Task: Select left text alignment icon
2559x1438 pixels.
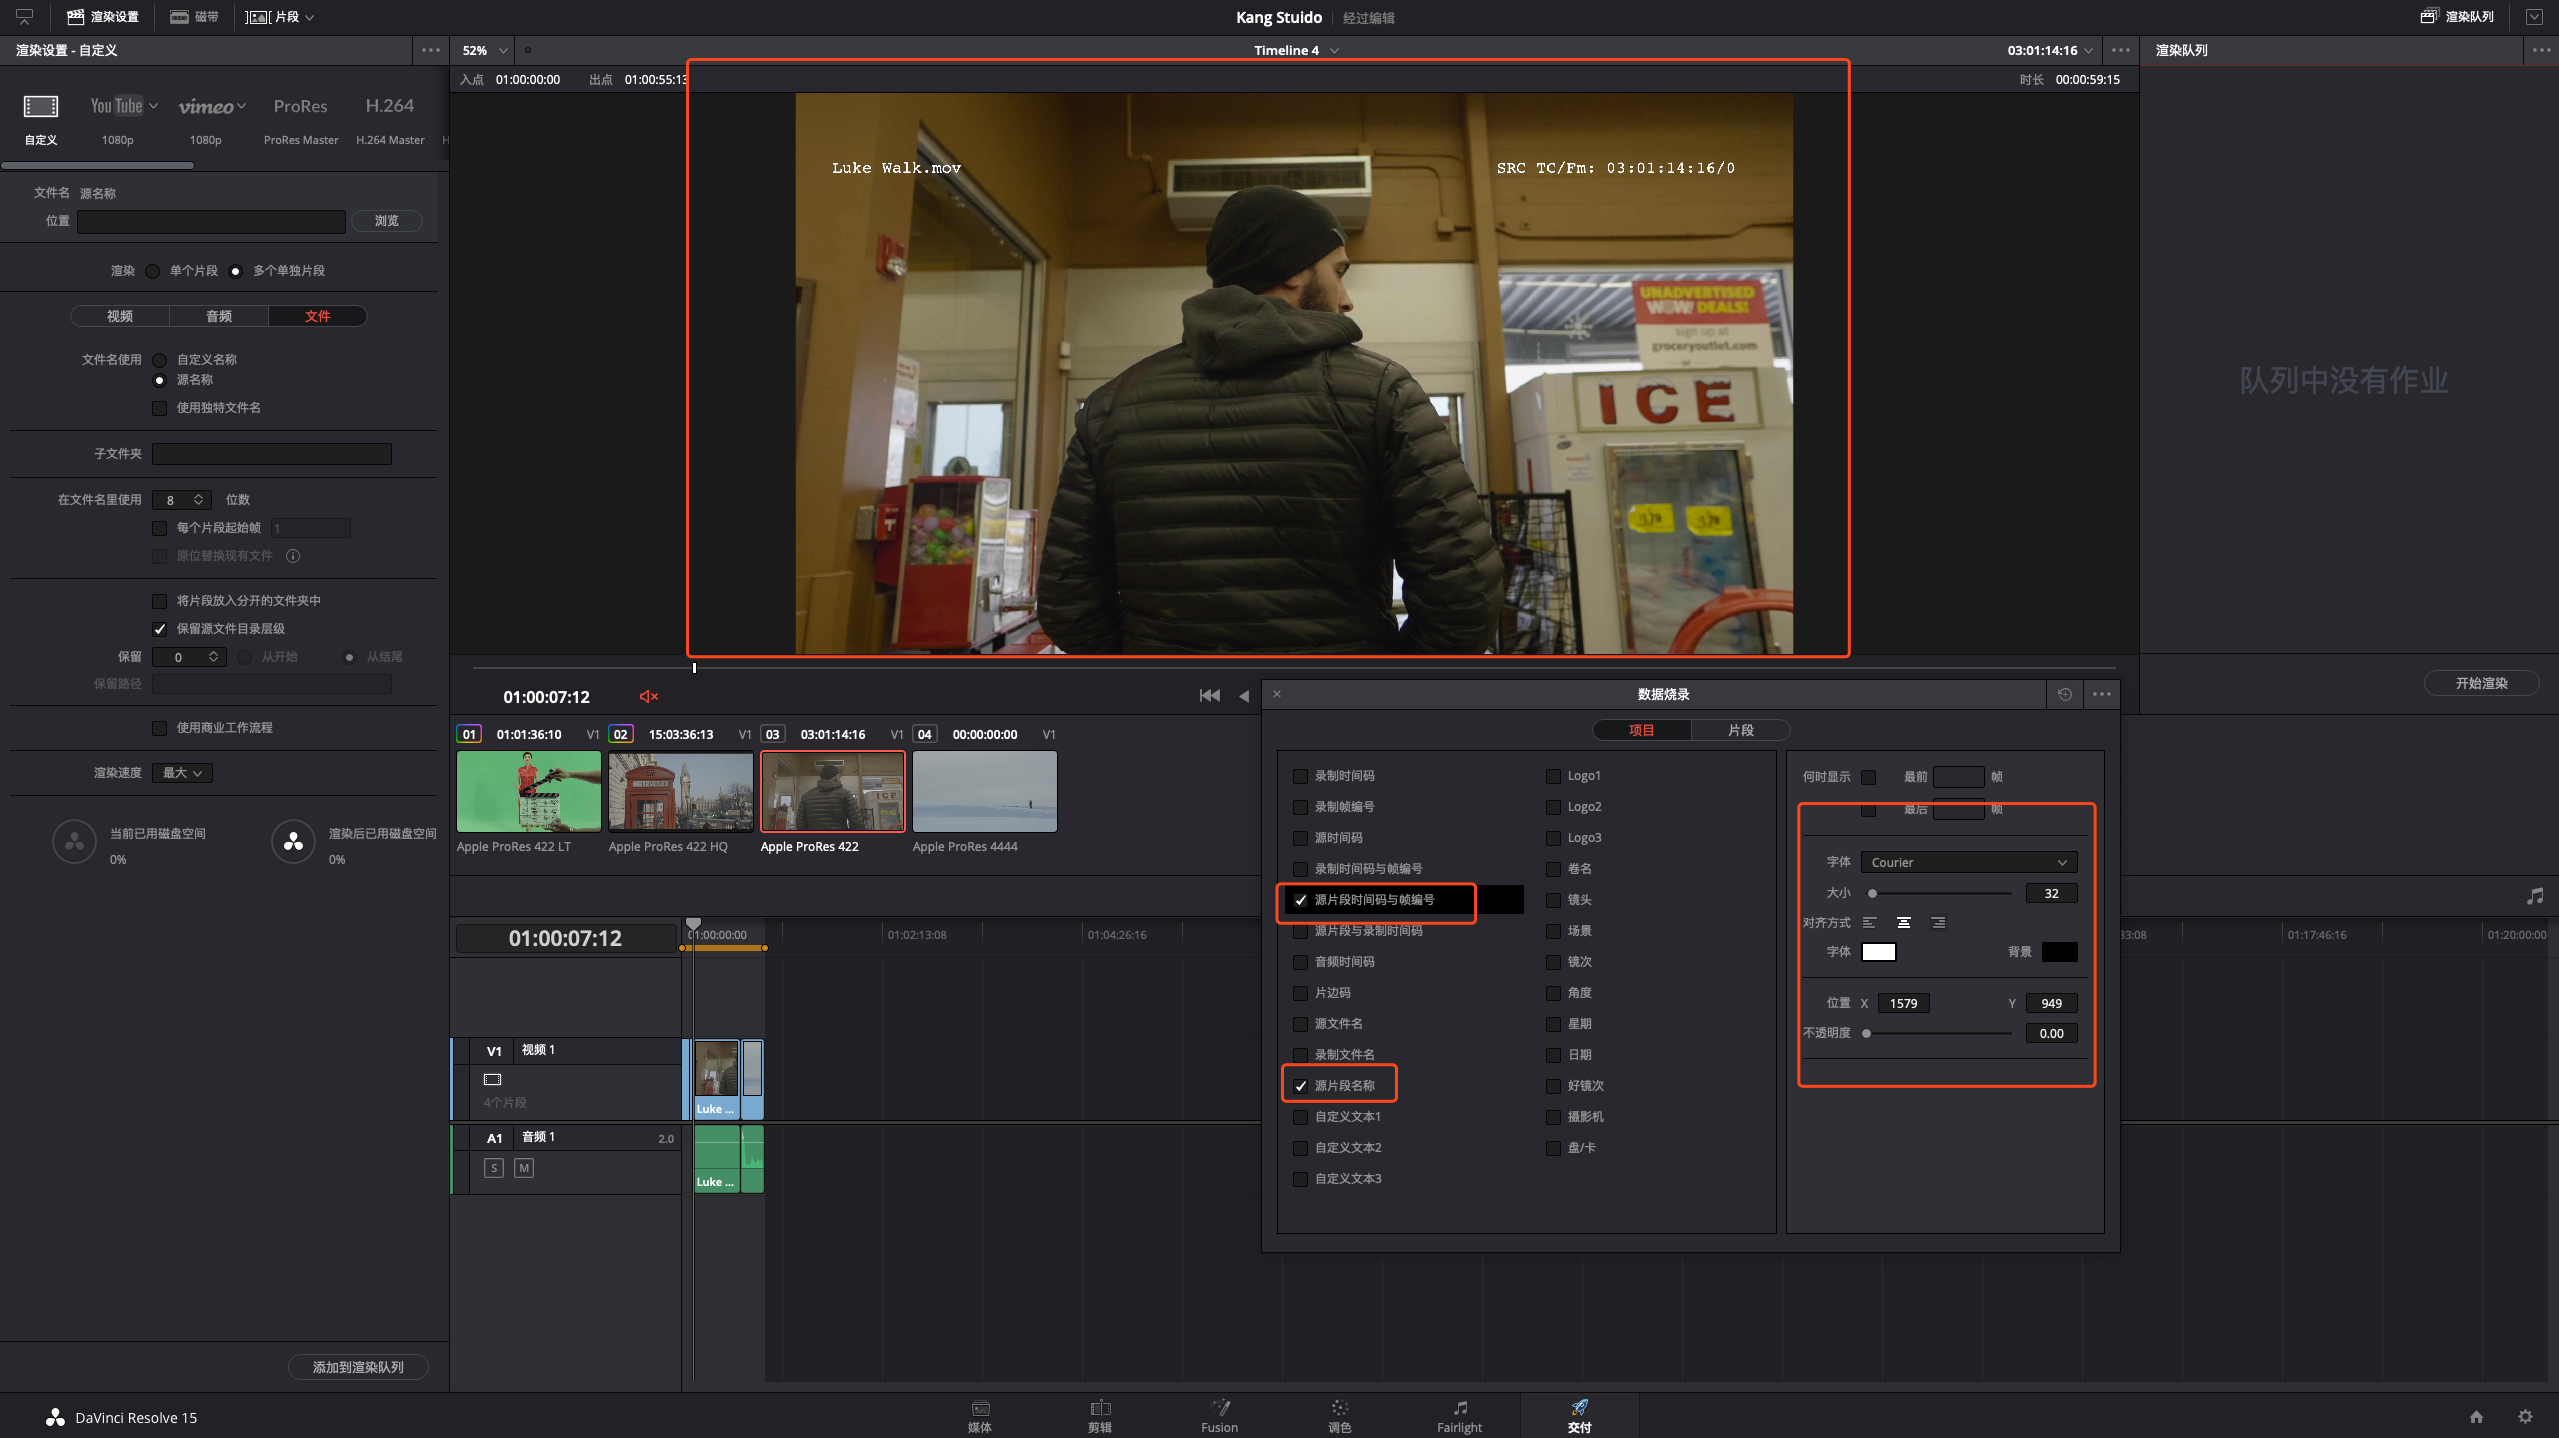Action: point(1869,922)
